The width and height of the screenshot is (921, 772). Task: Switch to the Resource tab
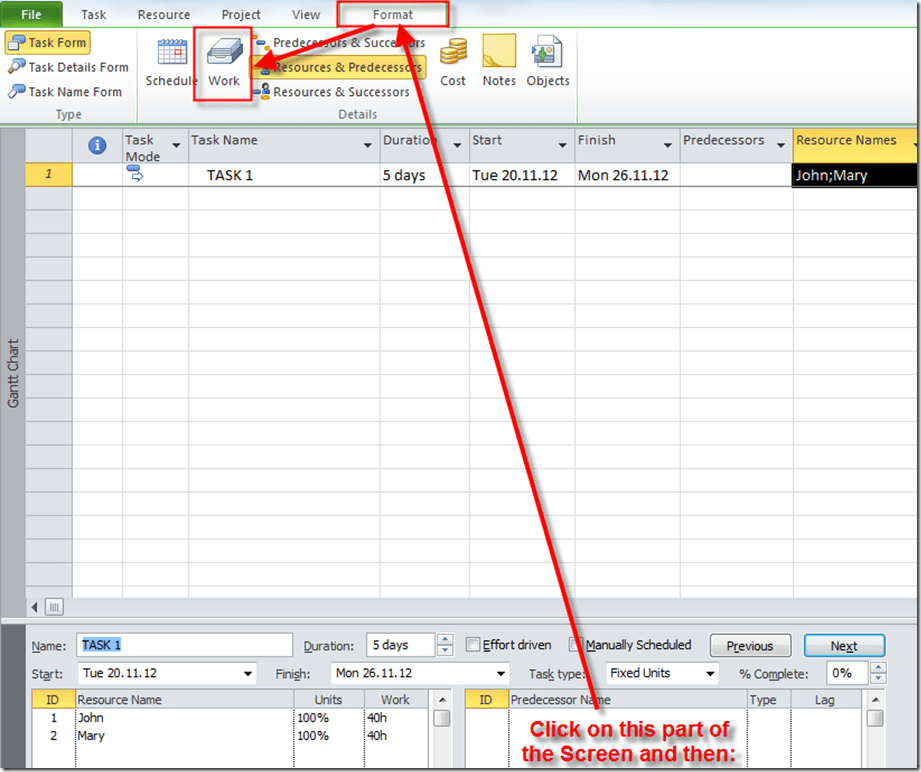tap(164, 15)
